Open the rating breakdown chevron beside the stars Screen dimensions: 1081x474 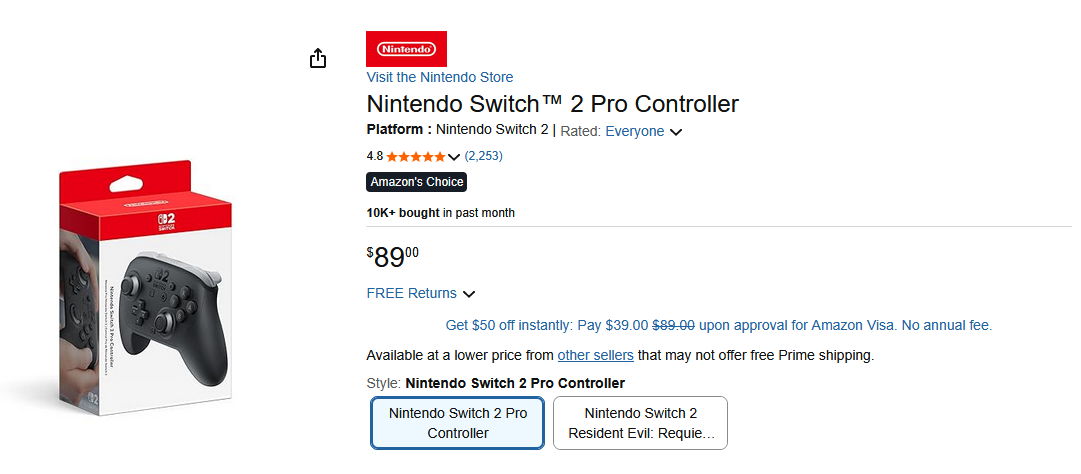point(455,157)
